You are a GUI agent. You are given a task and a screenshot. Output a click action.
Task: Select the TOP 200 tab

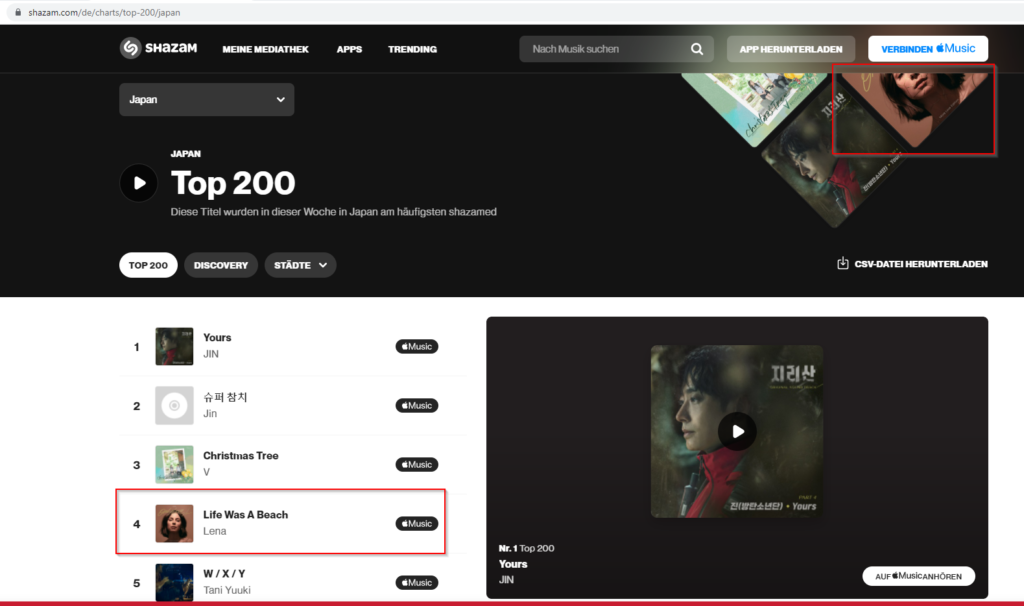pos(148,265)
